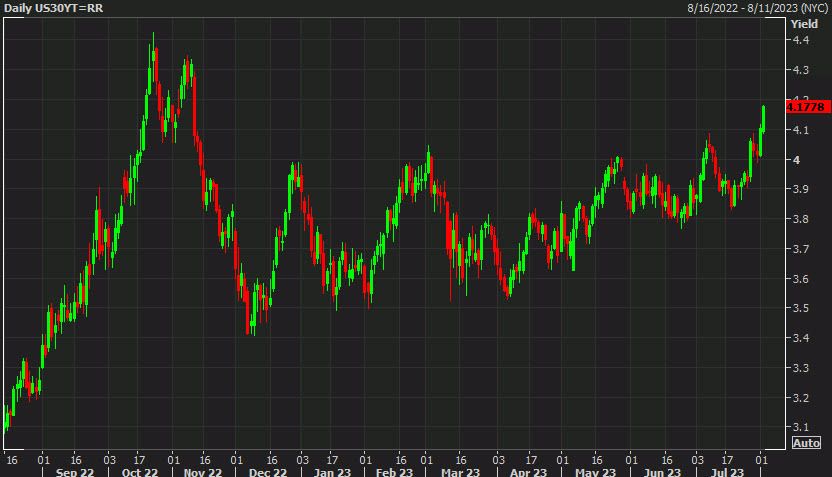Click the Jan 23 month label
Image resolution: width=832 pixels, height=477 pixels.
click(332, 471)
